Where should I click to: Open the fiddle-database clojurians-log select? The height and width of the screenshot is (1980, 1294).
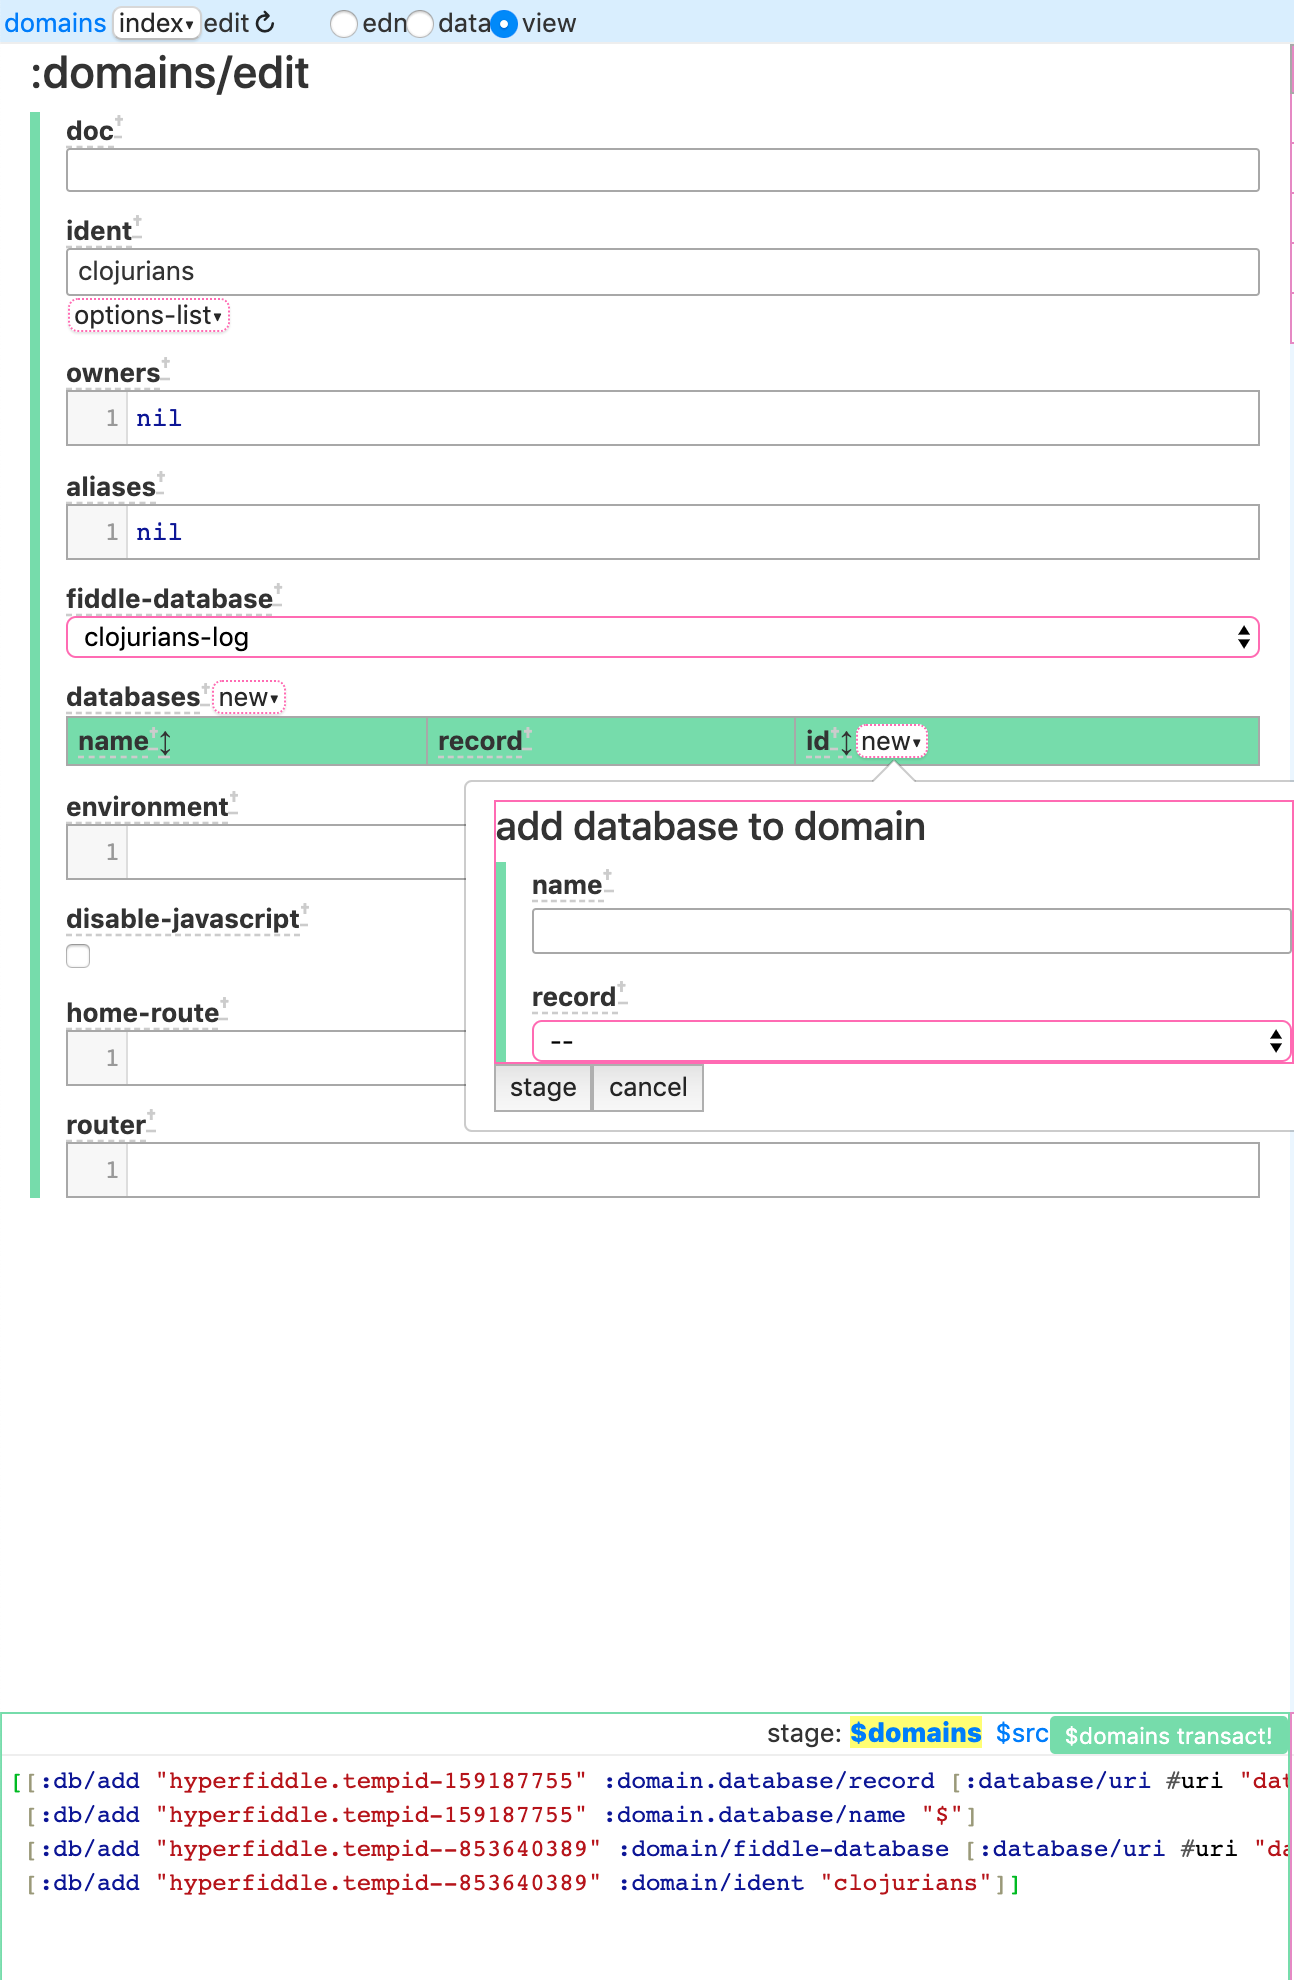click(662, 637)
